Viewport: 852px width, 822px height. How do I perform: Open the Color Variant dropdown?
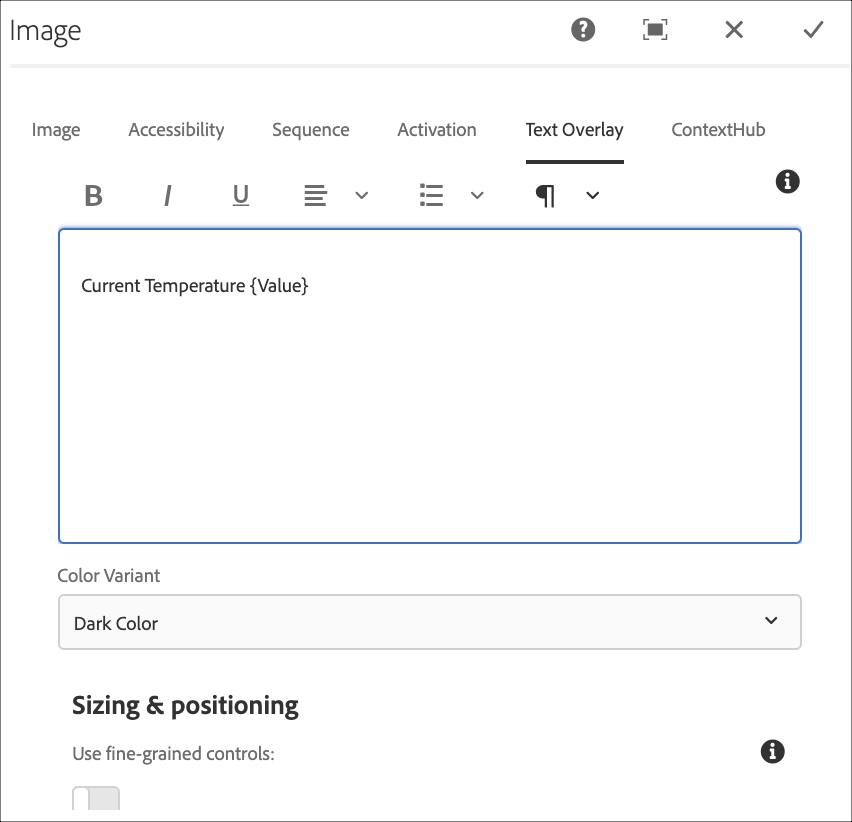[430, 622]
